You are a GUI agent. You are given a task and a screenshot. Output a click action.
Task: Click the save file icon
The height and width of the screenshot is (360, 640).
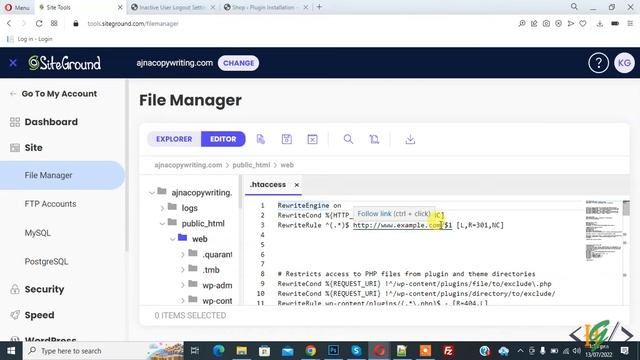pyautogui.click(x=287, y=139)
